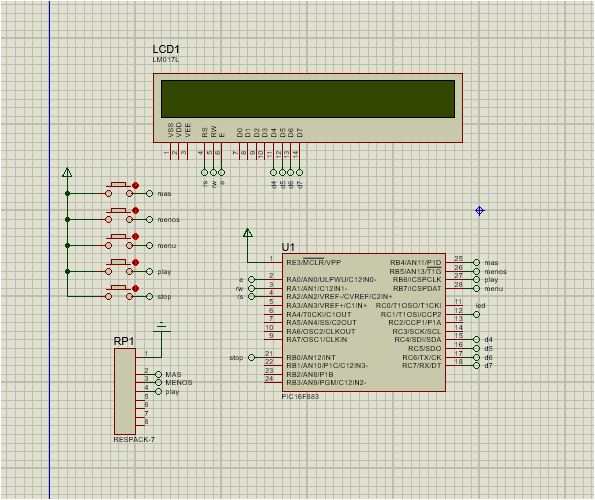Click the U1 reference label
This screenshot has width=595, height=500.
tap(288, 247)
